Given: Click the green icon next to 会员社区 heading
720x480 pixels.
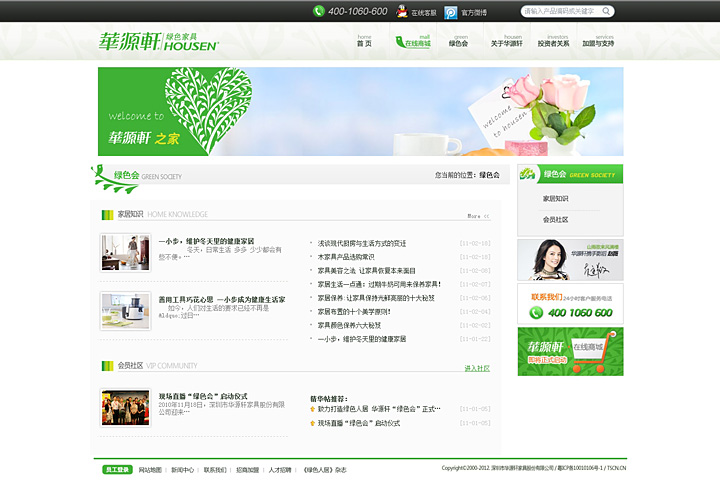Looking at the screenshot, I should (x=107, y=366).
